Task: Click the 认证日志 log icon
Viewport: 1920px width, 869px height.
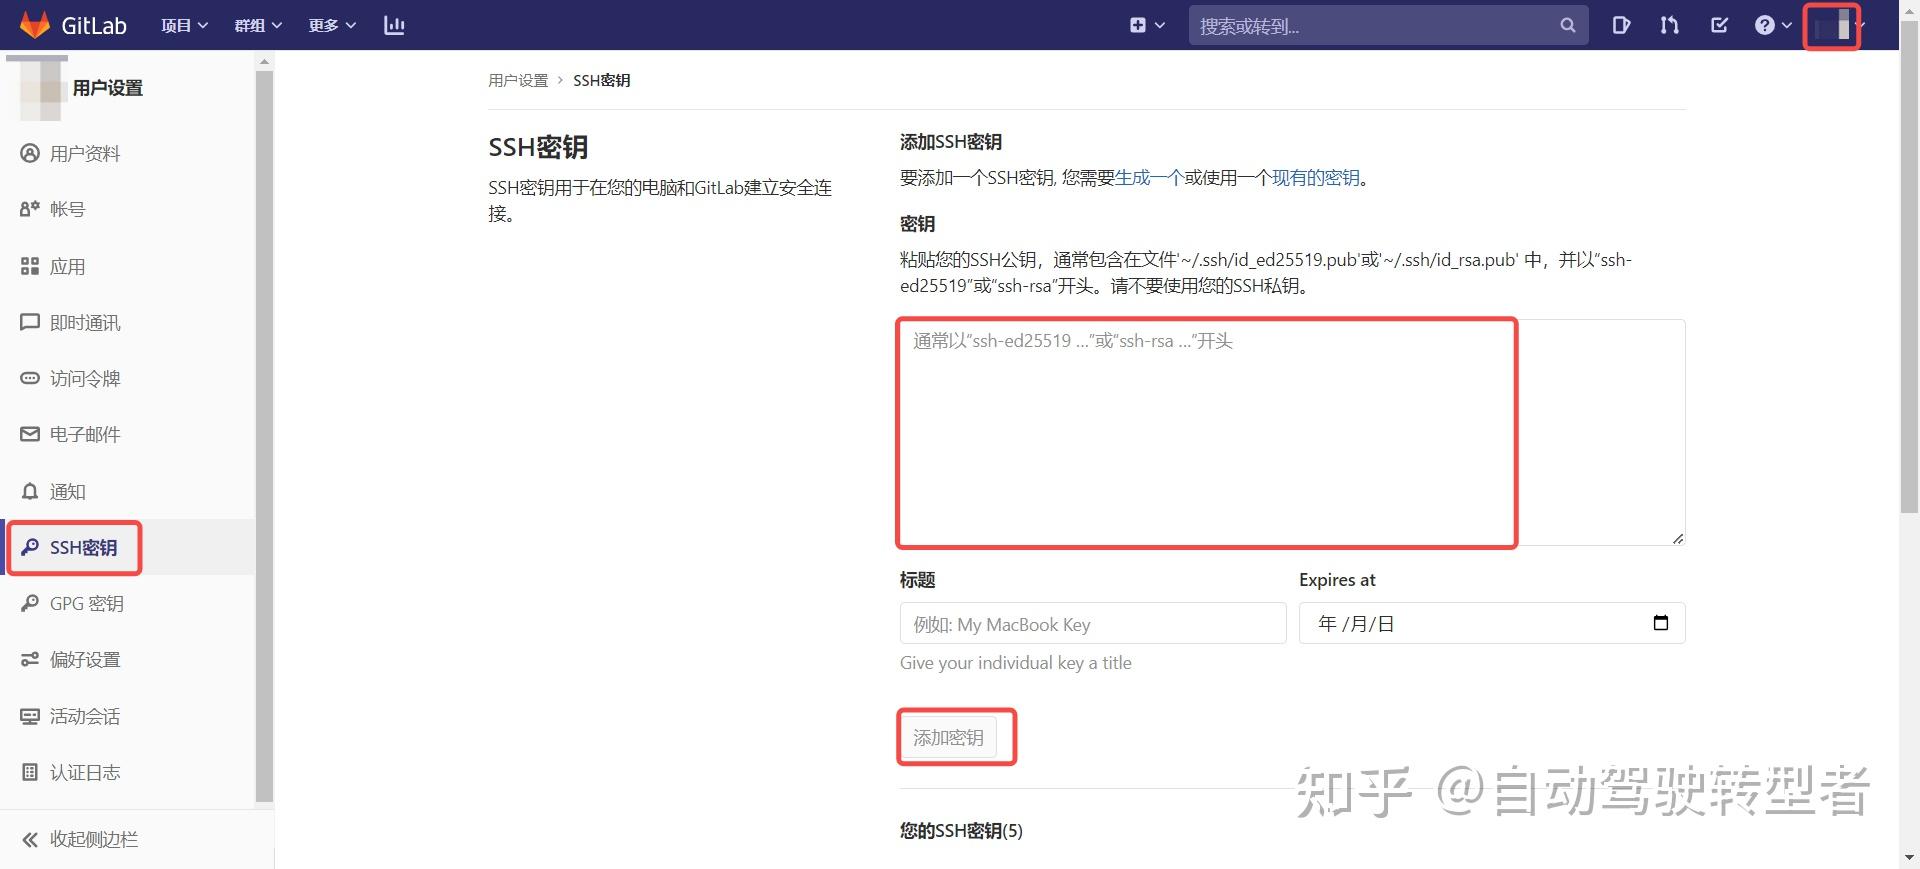Action: click(30, 772)
